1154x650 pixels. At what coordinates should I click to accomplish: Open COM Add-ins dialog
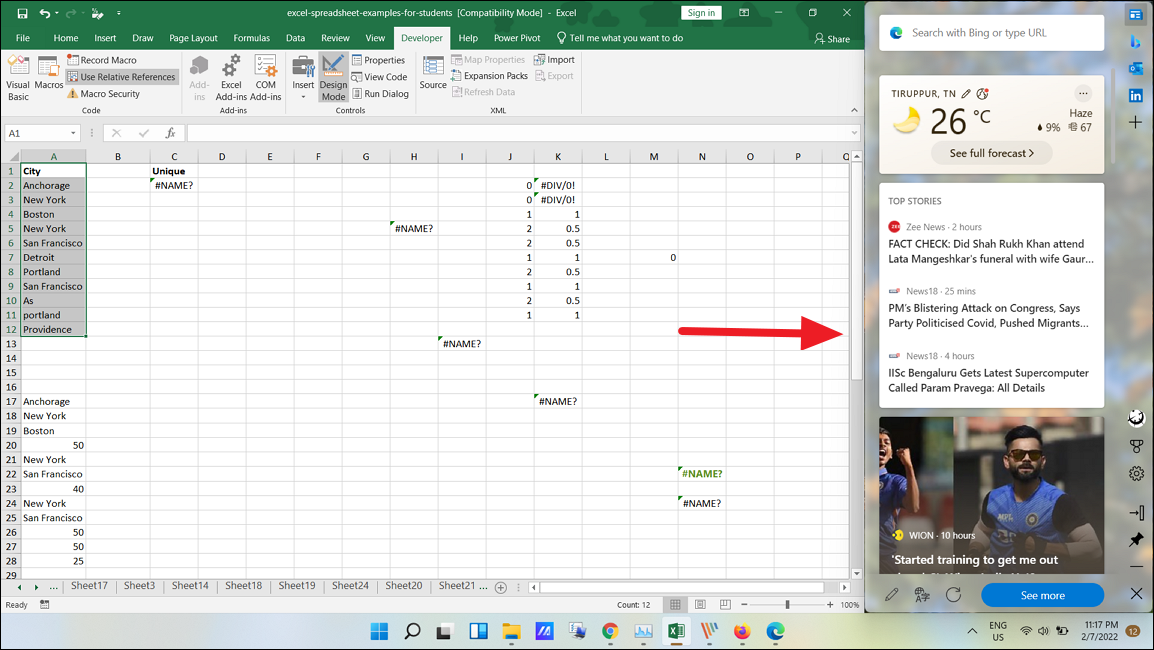(266, 77)
